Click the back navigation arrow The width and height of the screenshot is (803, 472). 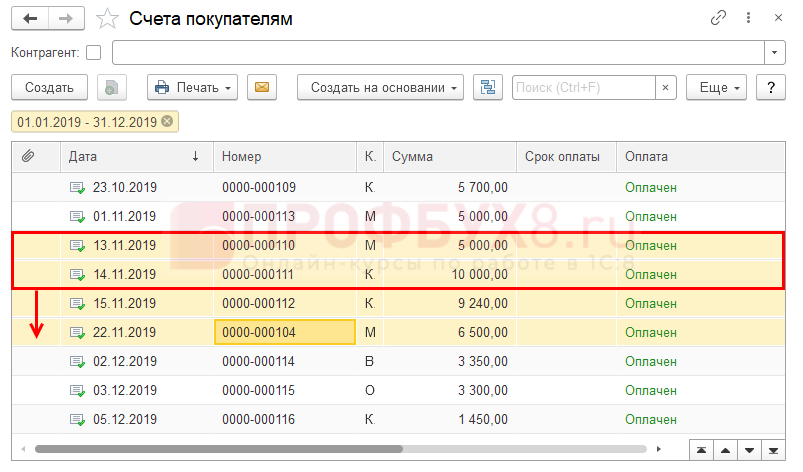point(30,18)
